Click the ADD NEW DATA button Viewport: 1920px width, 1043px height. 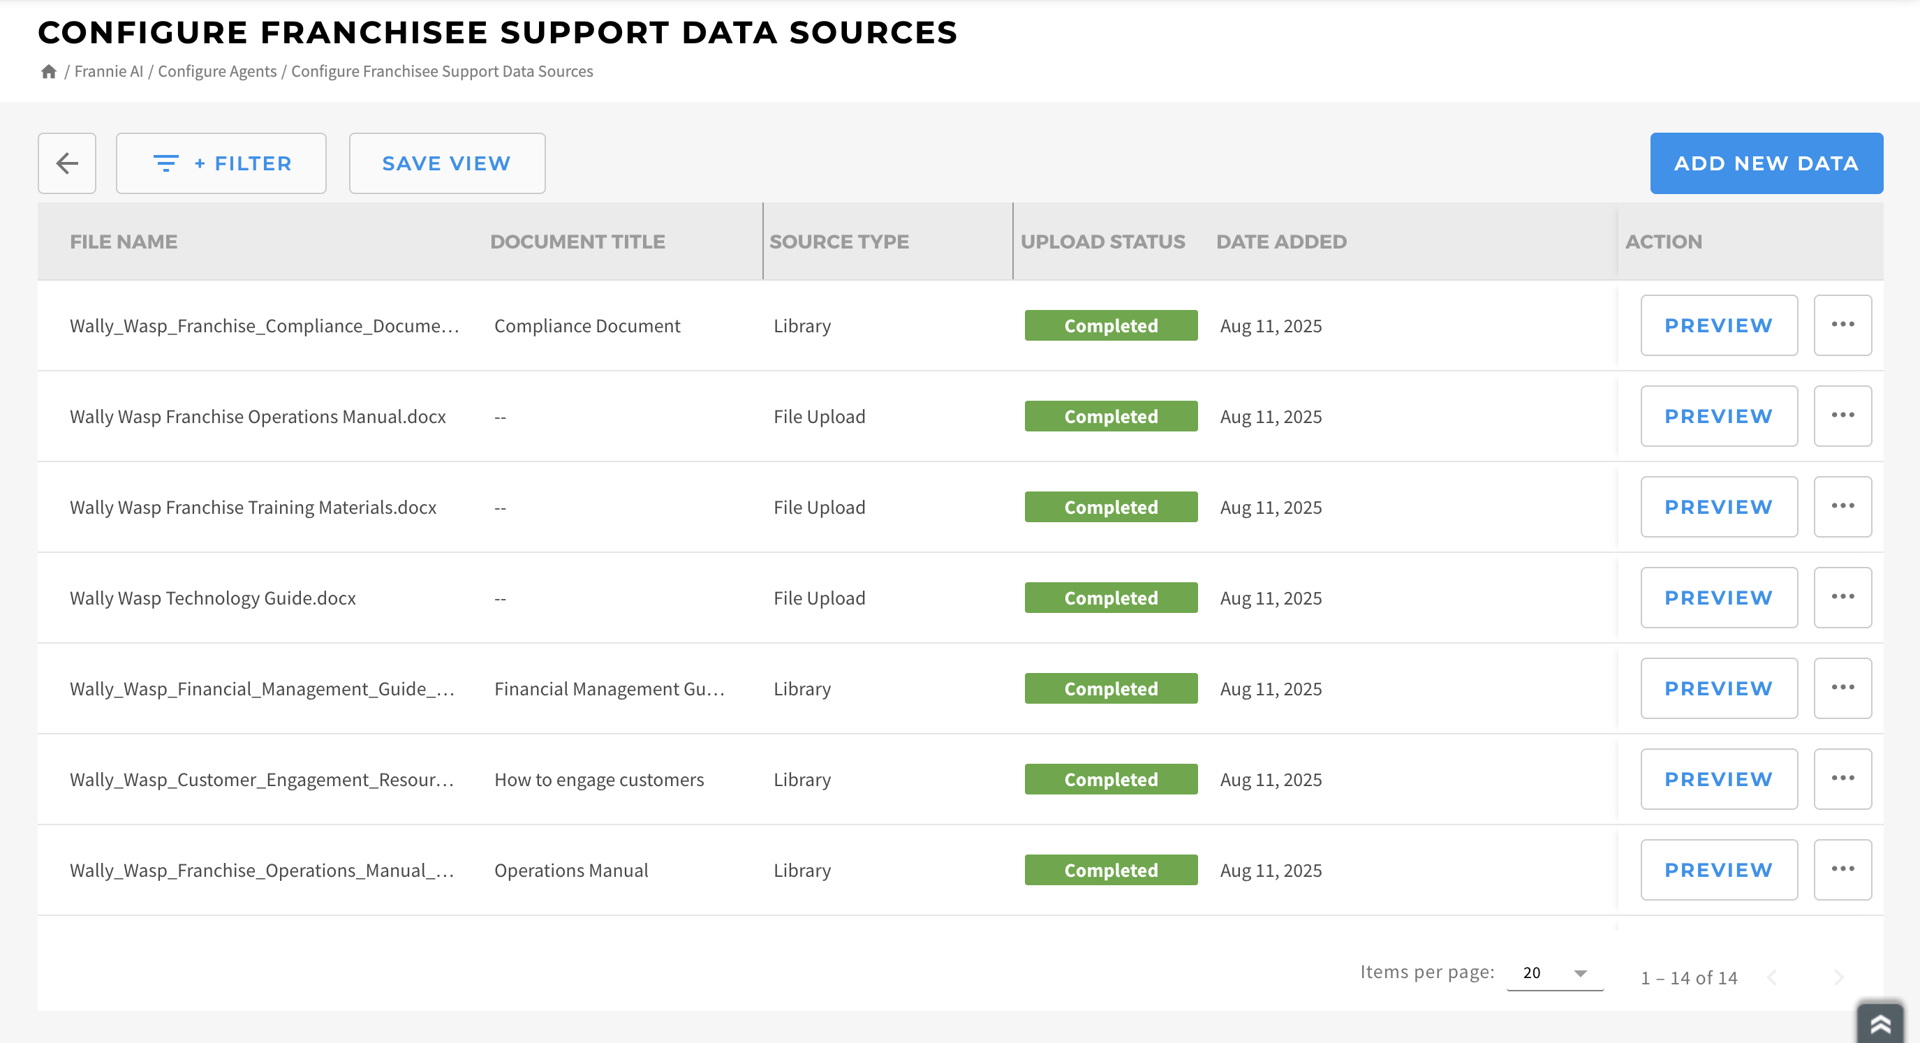coord(1766,163)
